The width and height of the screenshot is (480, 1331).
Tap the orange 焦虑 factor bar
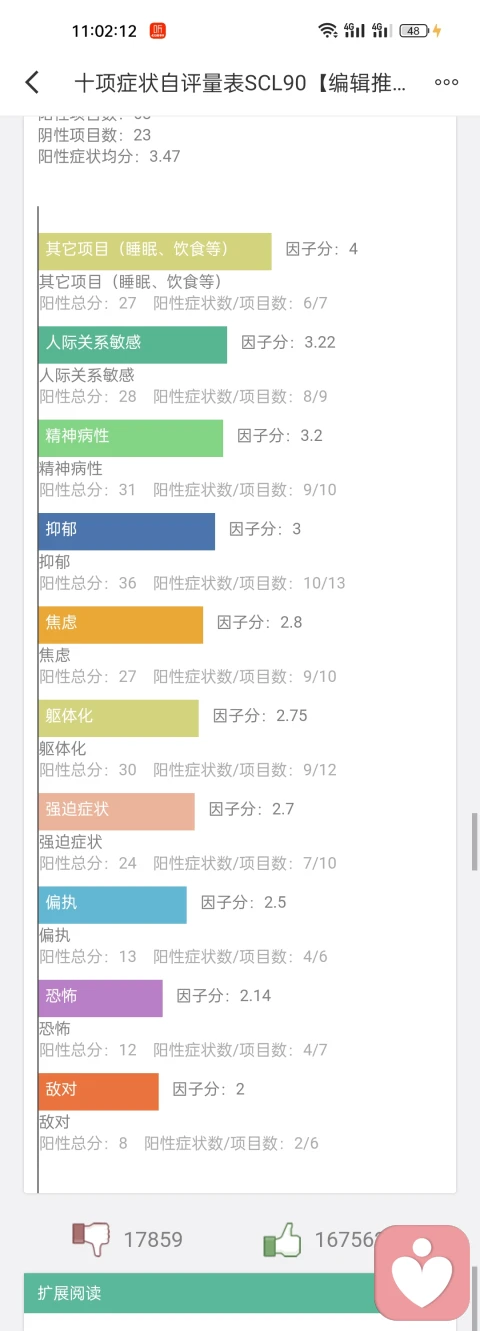pos(121,625)
